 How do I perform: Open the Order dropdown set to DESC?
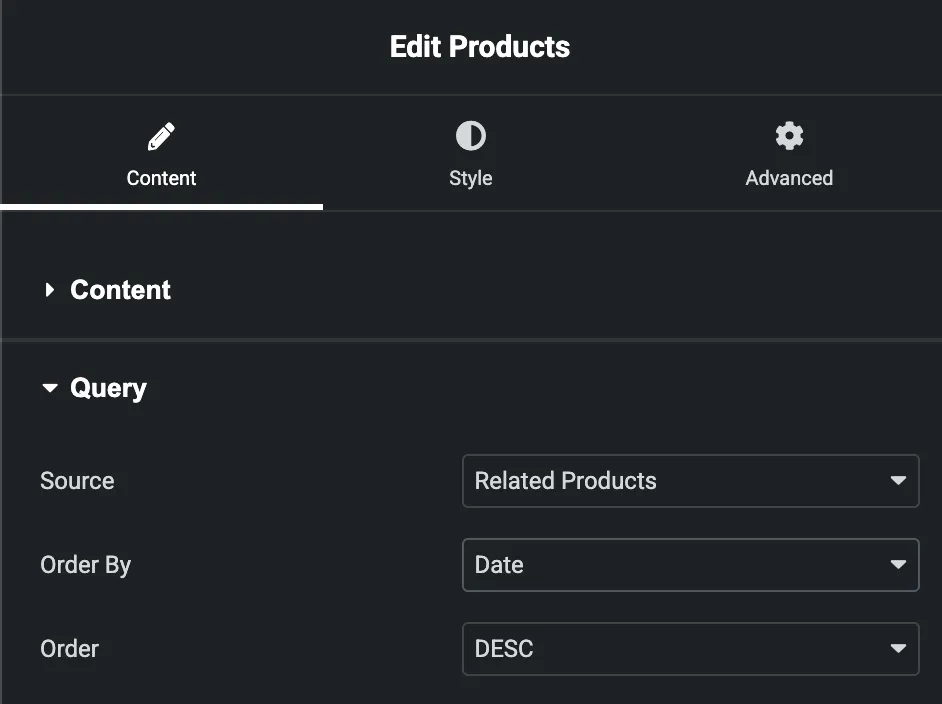tap(690, 649)
